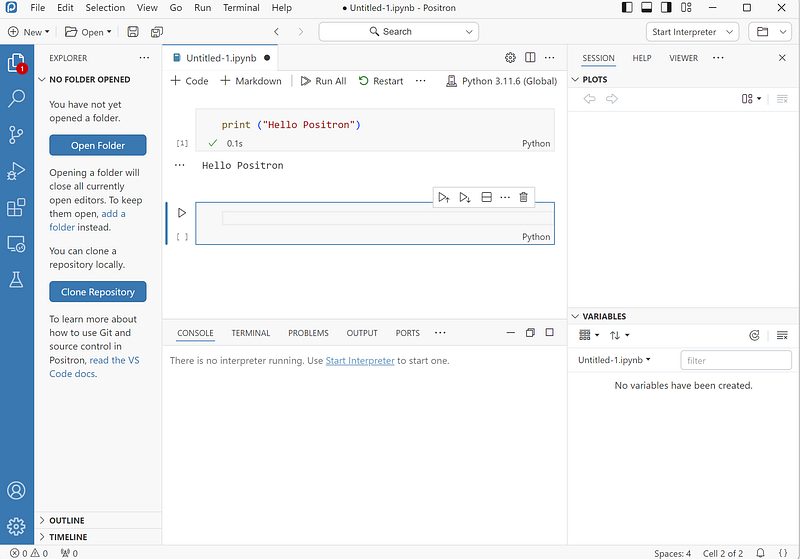
Task: Open the Testing flask view
Action: [x=16, y=280]
